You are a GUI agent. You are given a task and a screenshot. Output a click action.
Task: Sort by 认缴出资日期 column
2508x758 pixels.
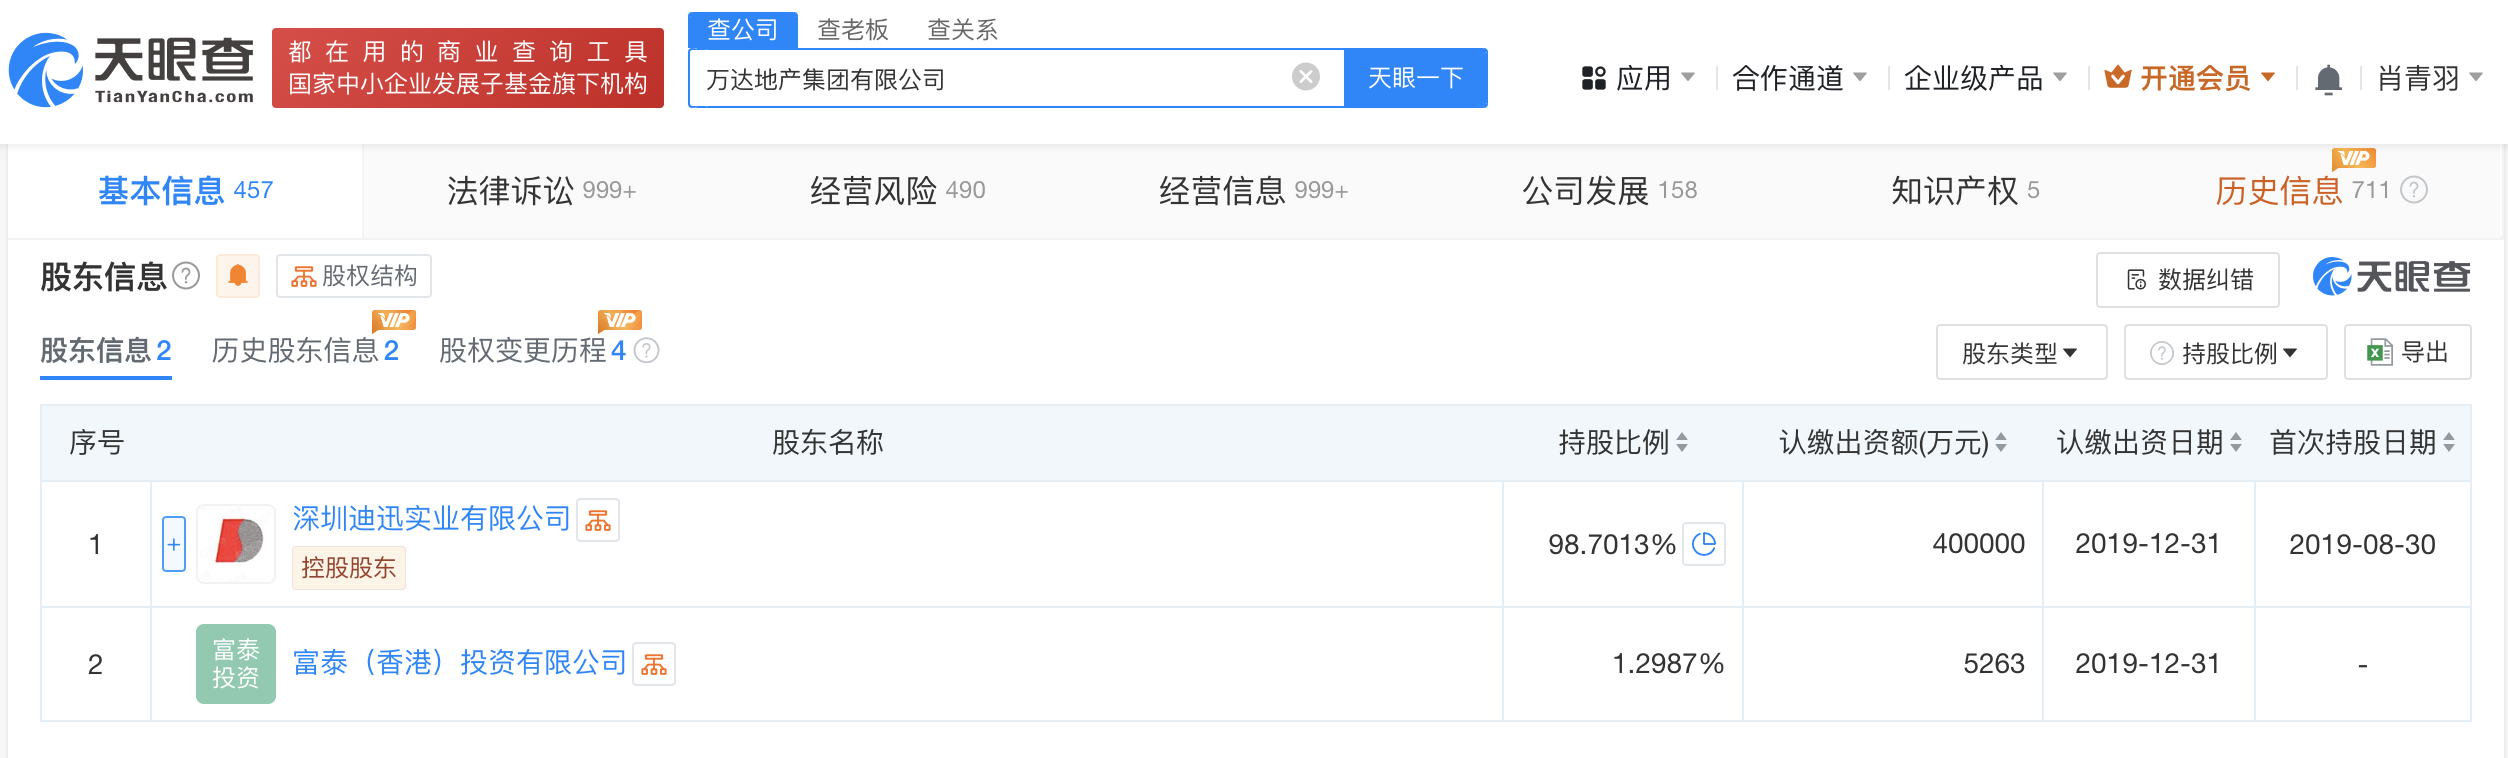[2236, 442]
